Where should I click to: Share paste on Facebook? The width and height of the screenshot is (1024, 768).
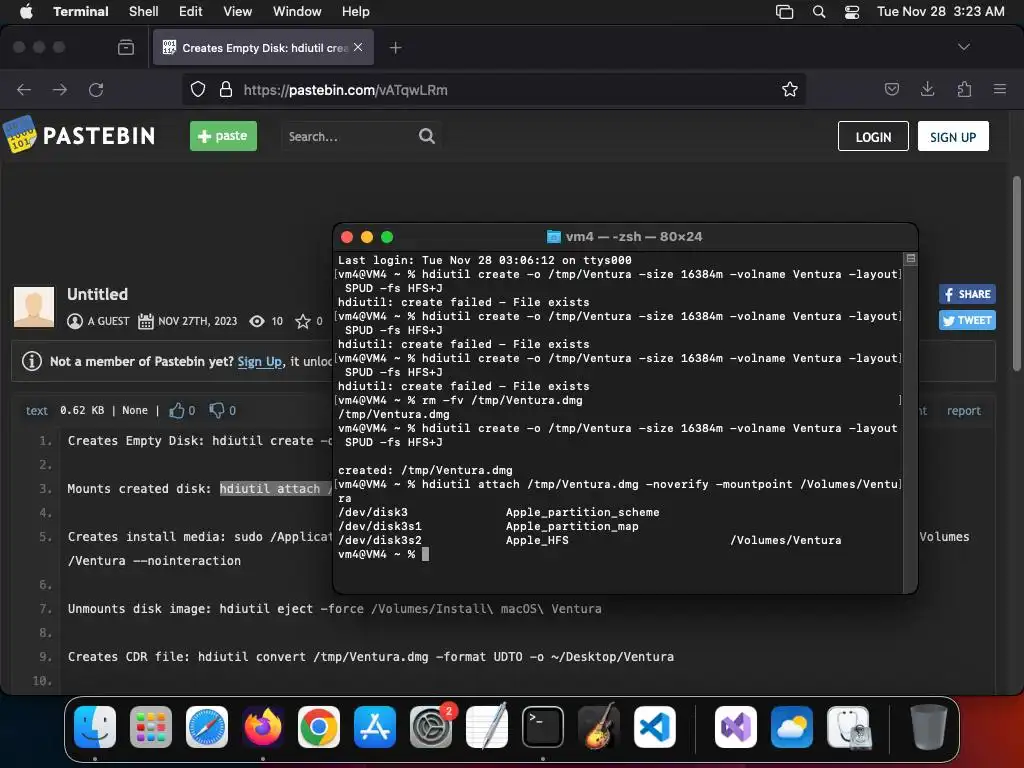(967, 294)
